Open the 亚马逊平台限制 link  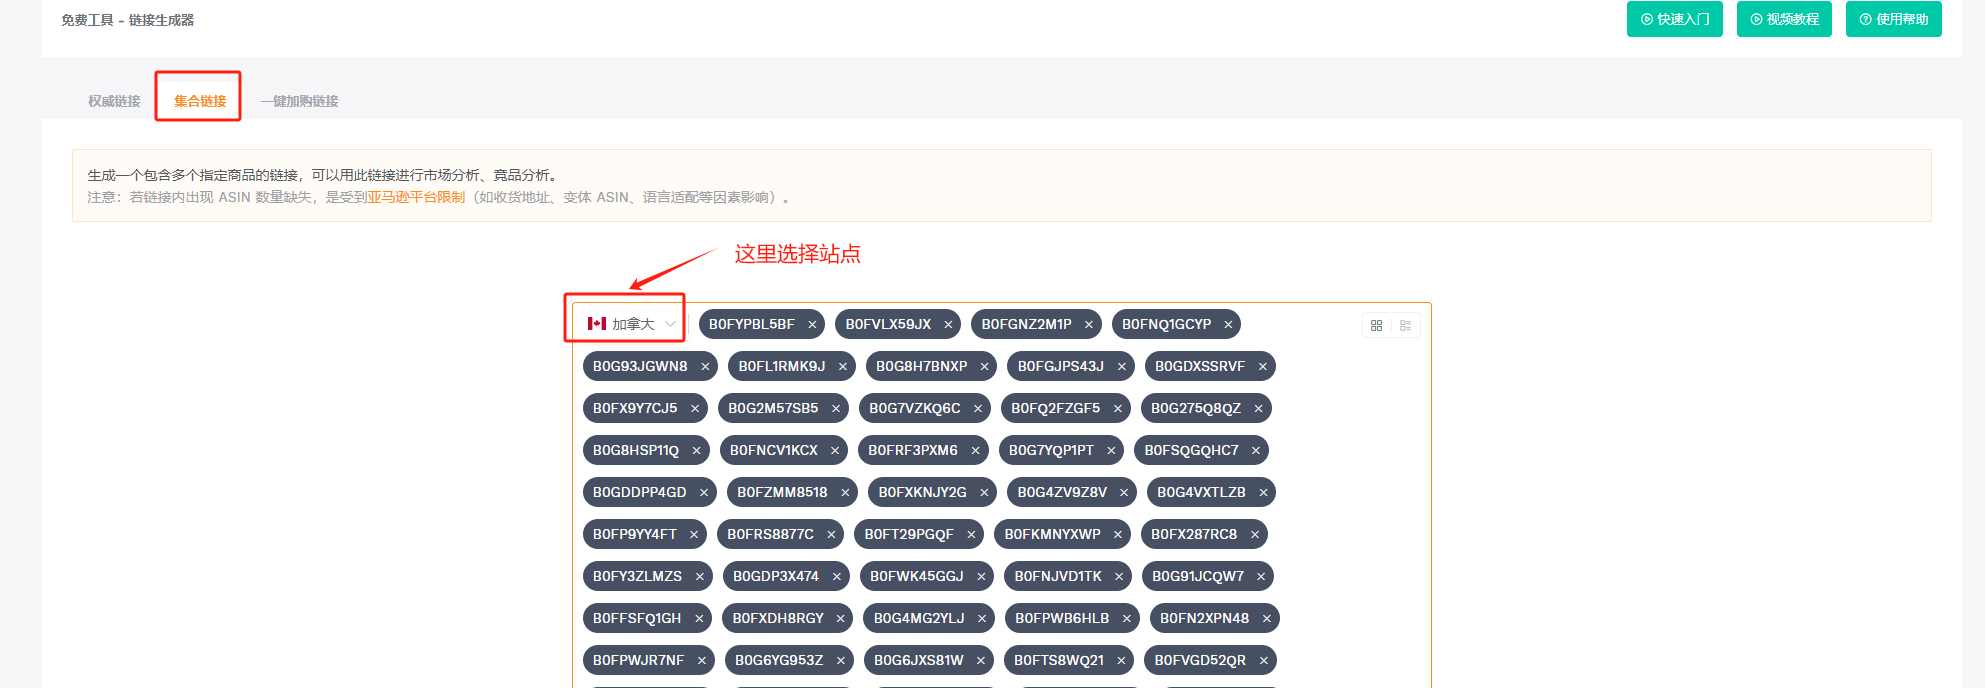[x=416, y=197]
